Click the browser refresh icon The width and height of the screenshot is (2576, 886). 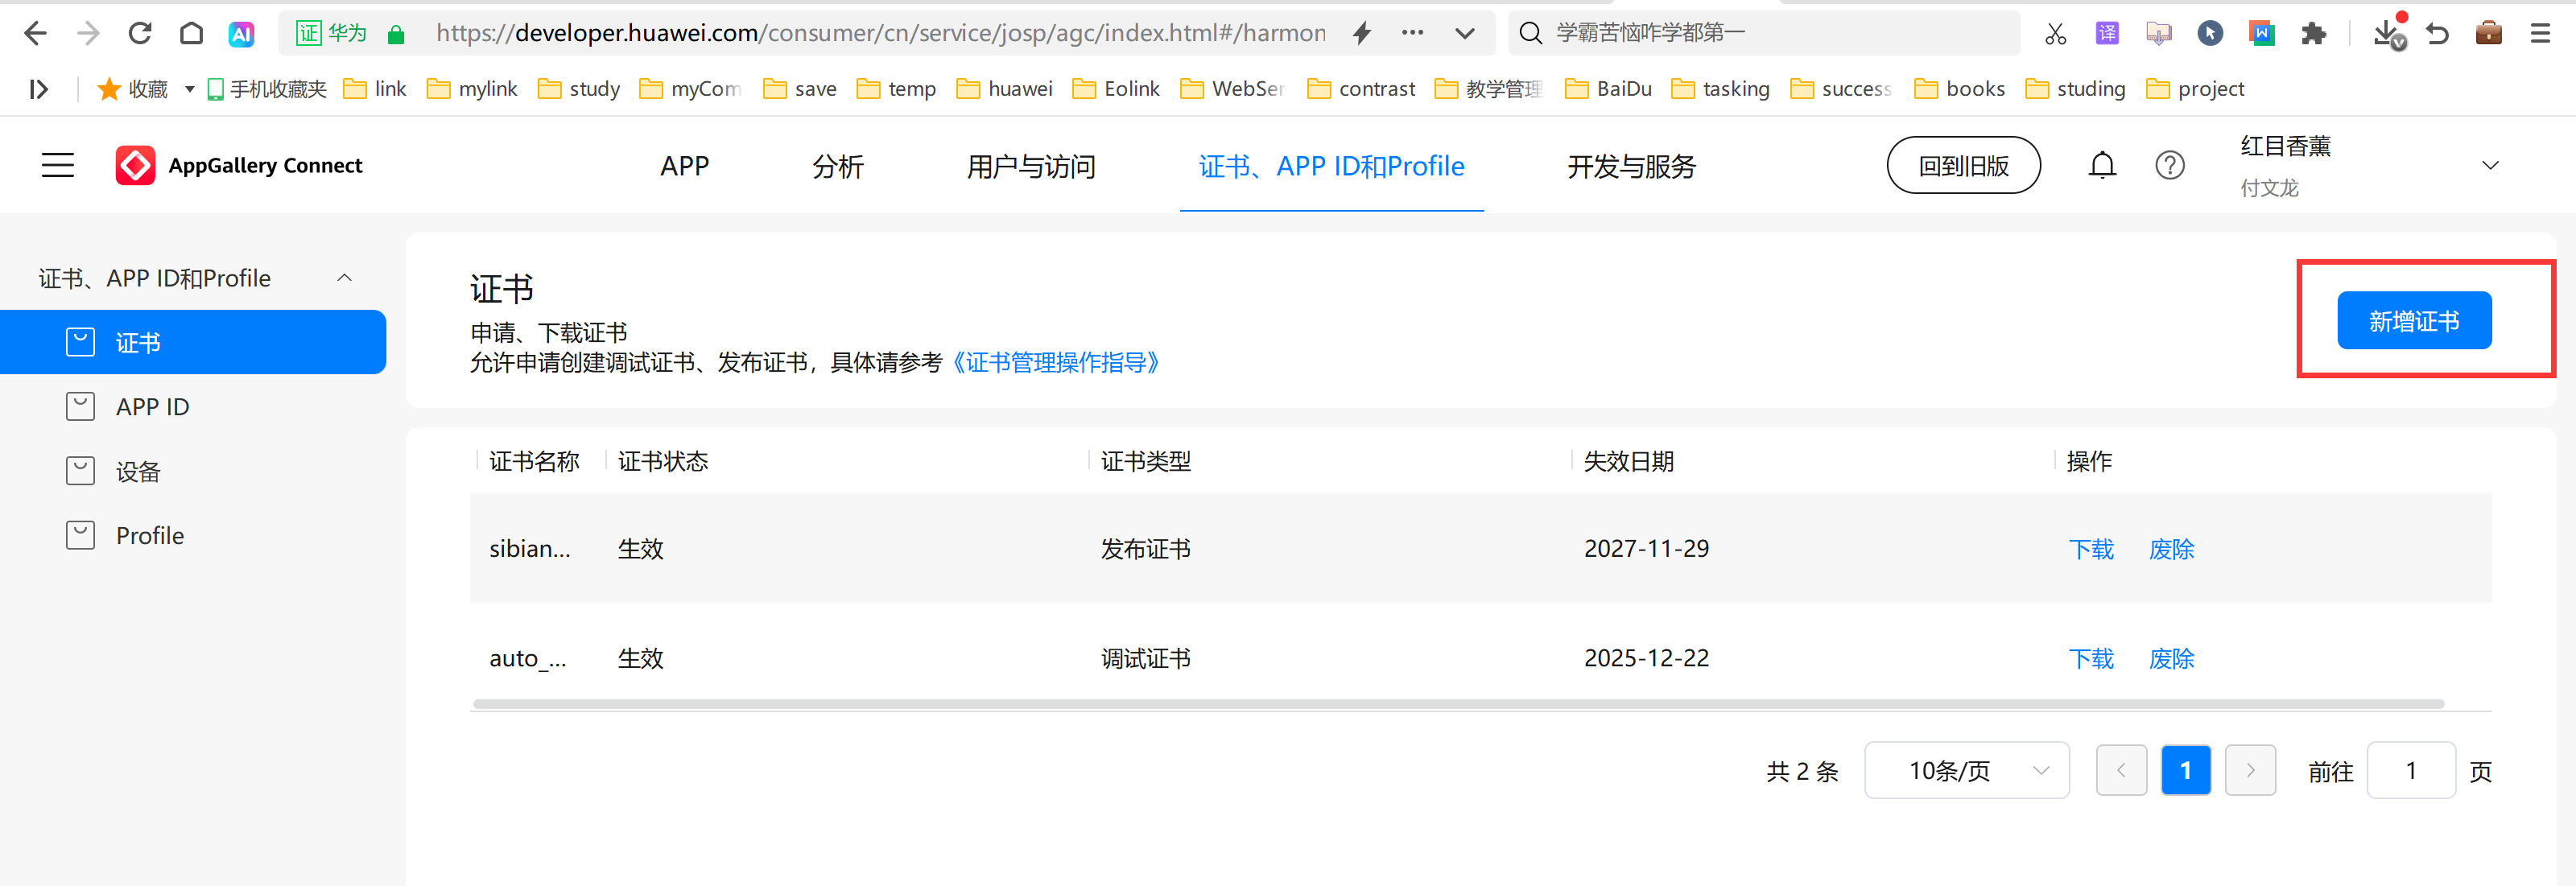click(140, 33)
